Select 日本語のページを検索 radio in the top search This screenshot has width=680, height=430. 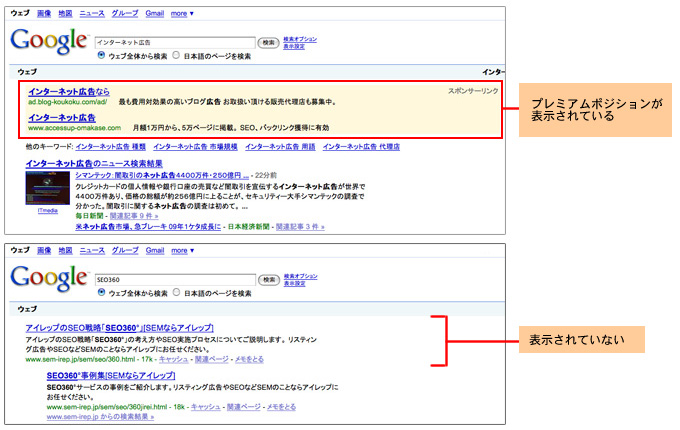pos(177,56)
